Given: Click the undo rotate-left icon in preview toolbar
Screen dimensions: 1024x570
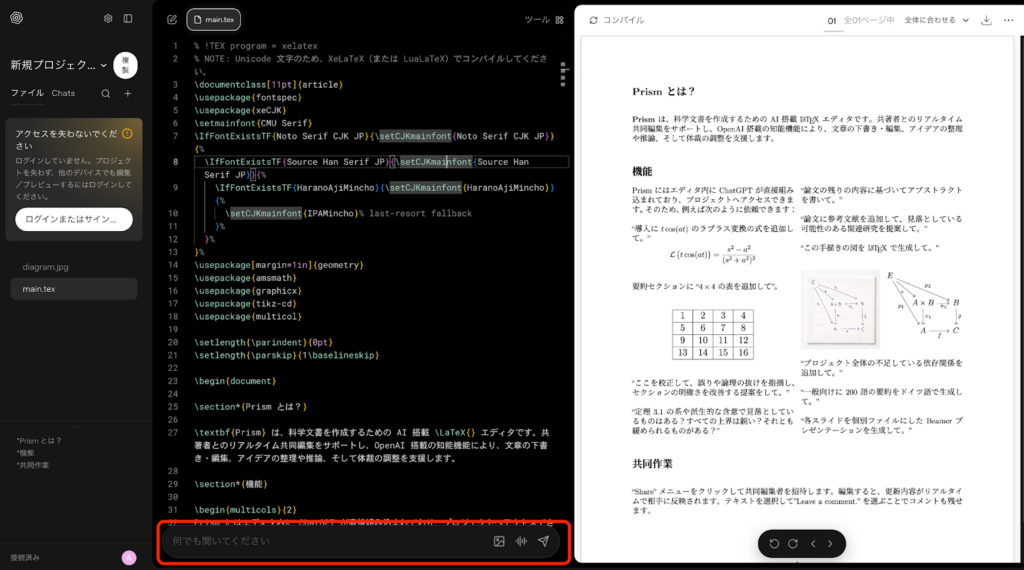Looking at the screenshot, I should (774, 543).
